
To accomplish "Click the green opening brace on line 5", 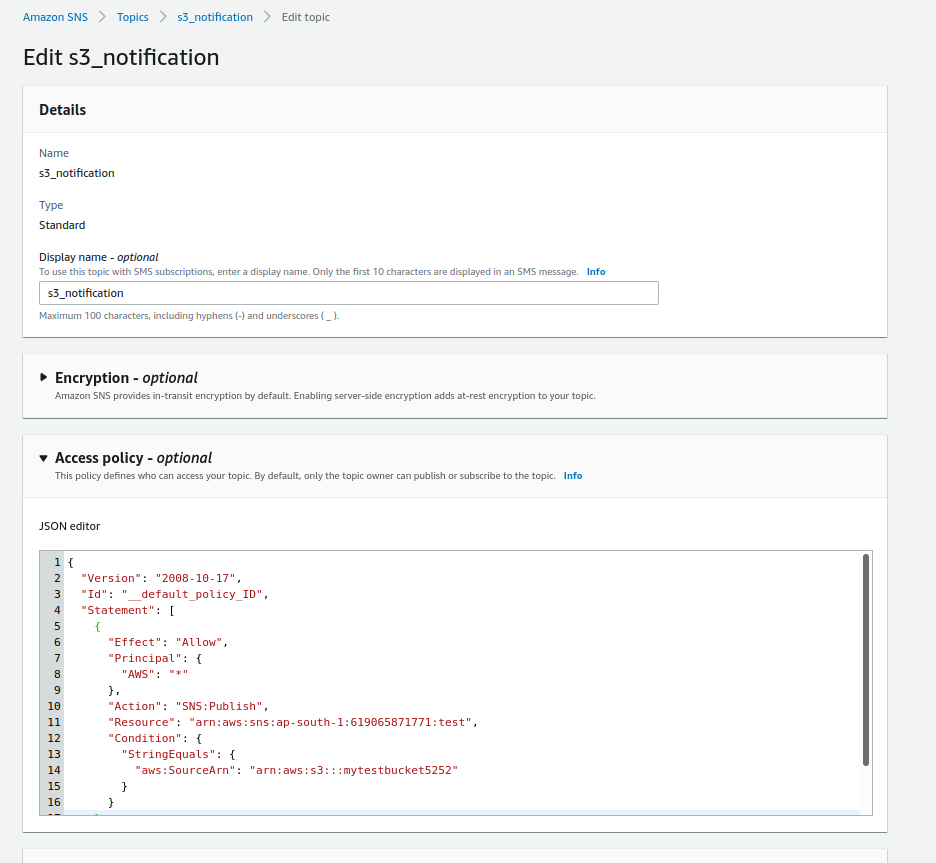I will click(x=97, y=626).
